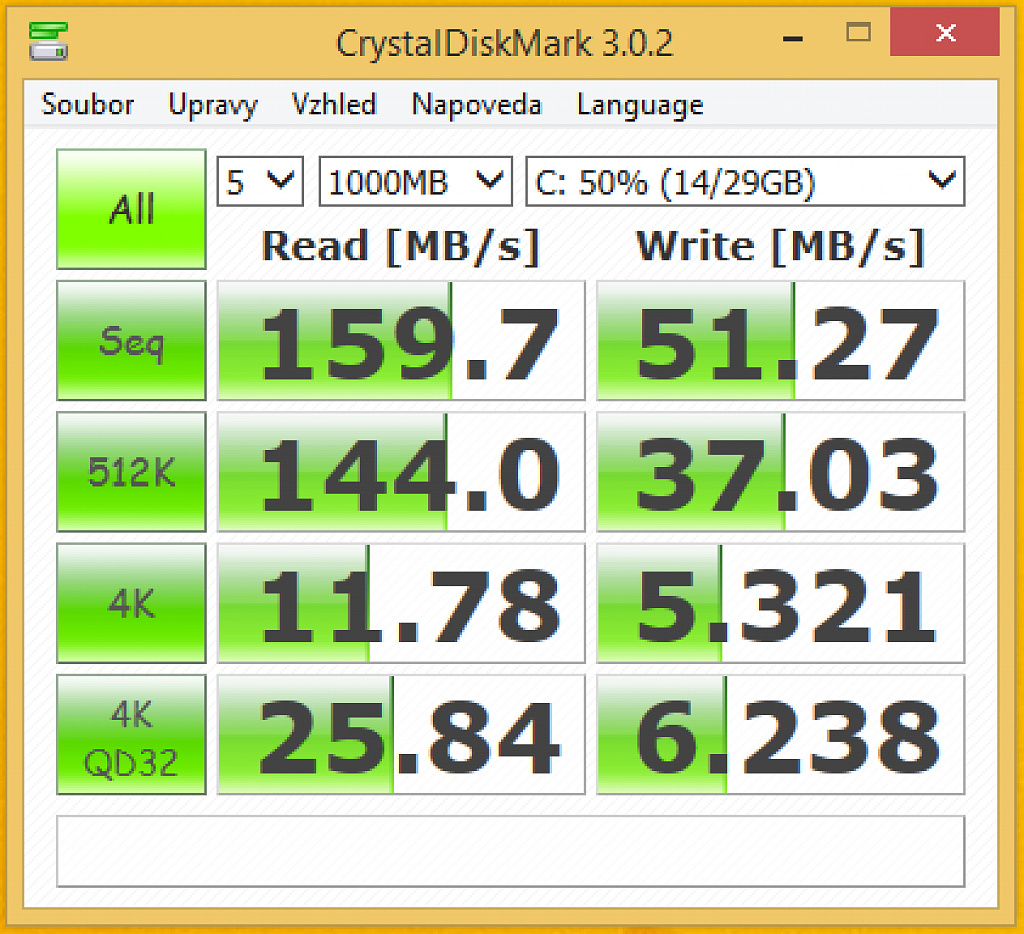Run all benchmarks with the All button

coord(131,209)
